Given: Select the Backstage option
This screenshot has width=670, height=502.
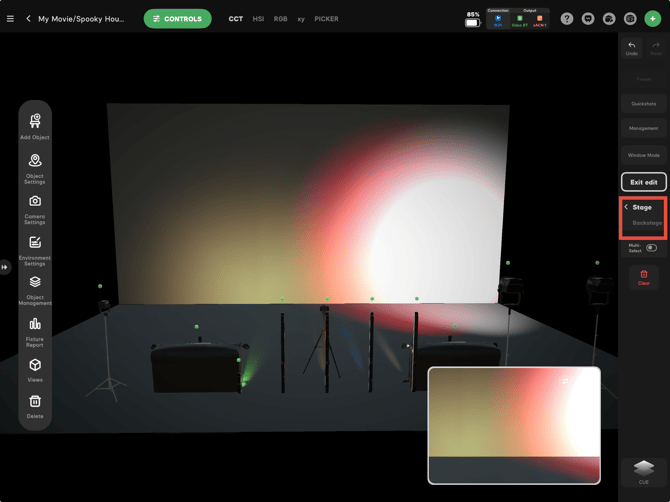Looking at the screenshot, I should 647,223.
